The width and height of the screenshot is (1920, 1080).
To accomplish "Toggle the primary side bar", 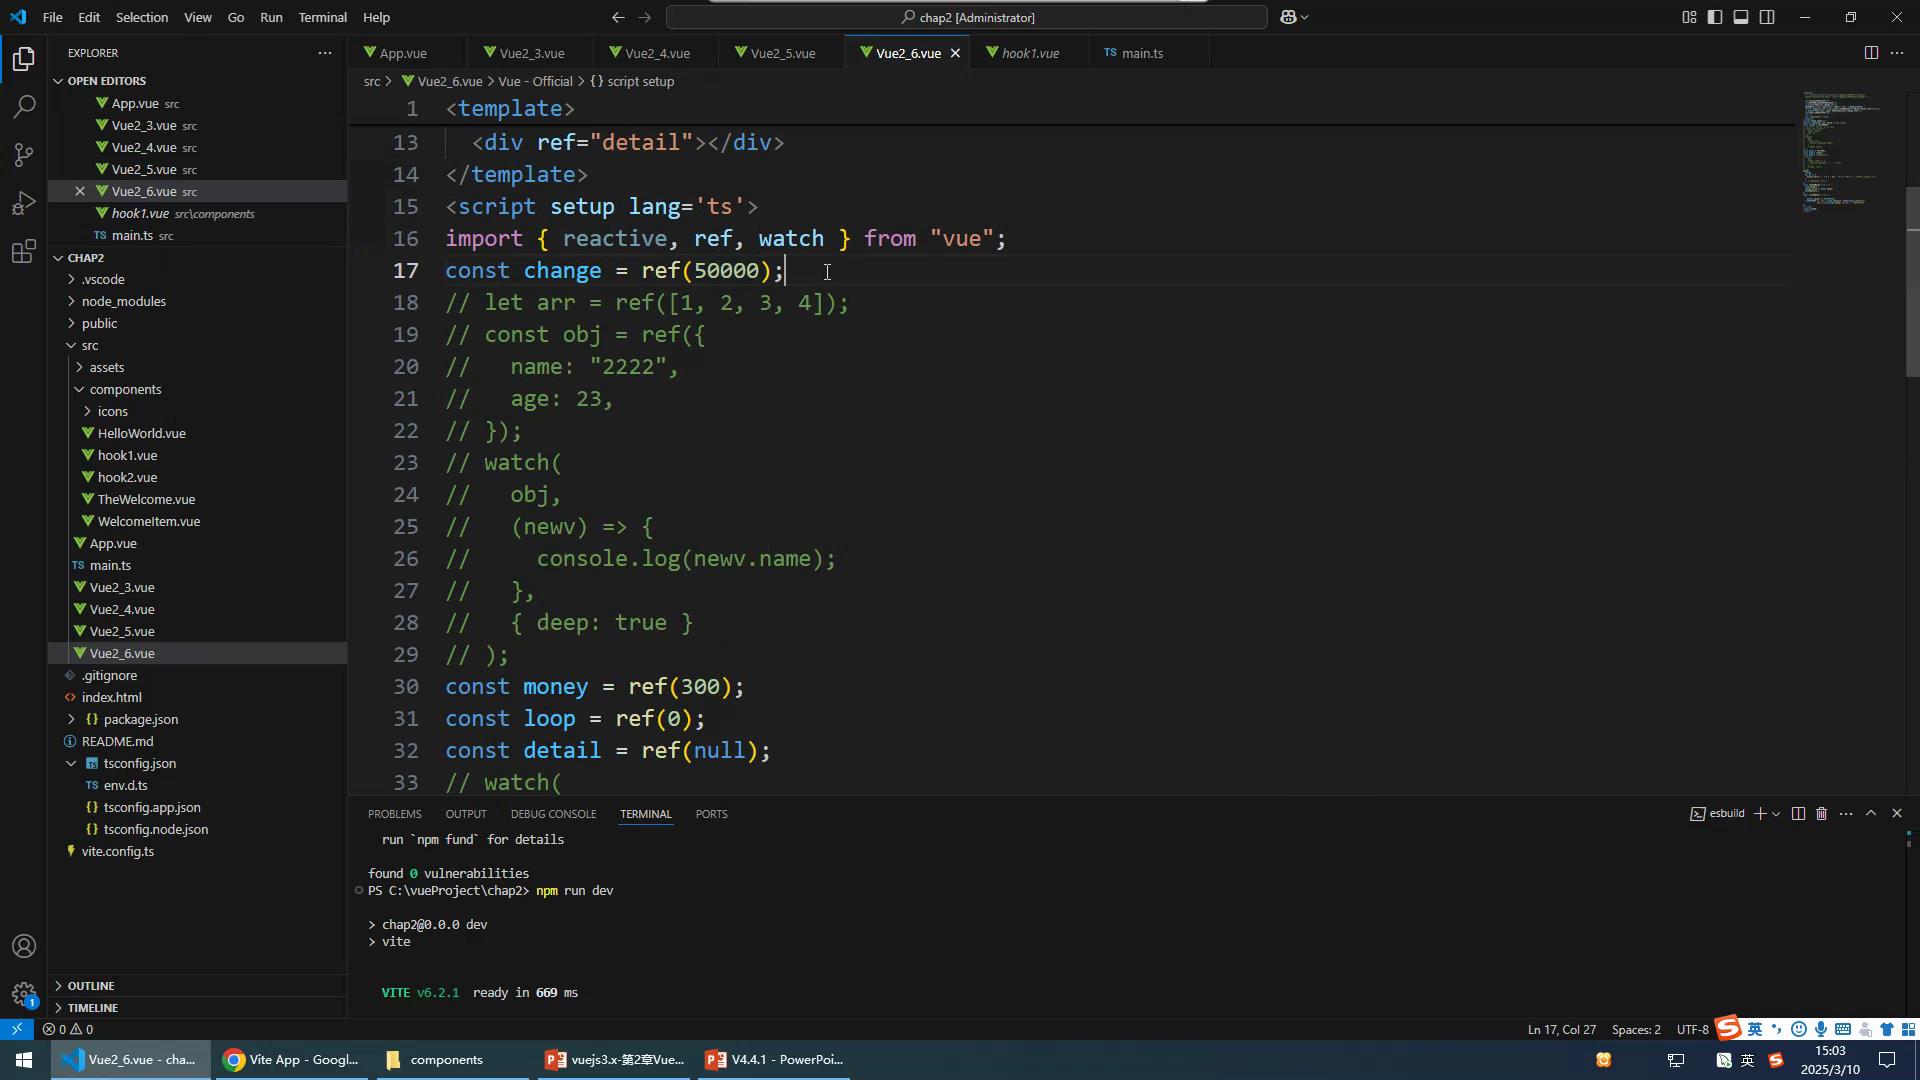I will tap(1715, 17).
